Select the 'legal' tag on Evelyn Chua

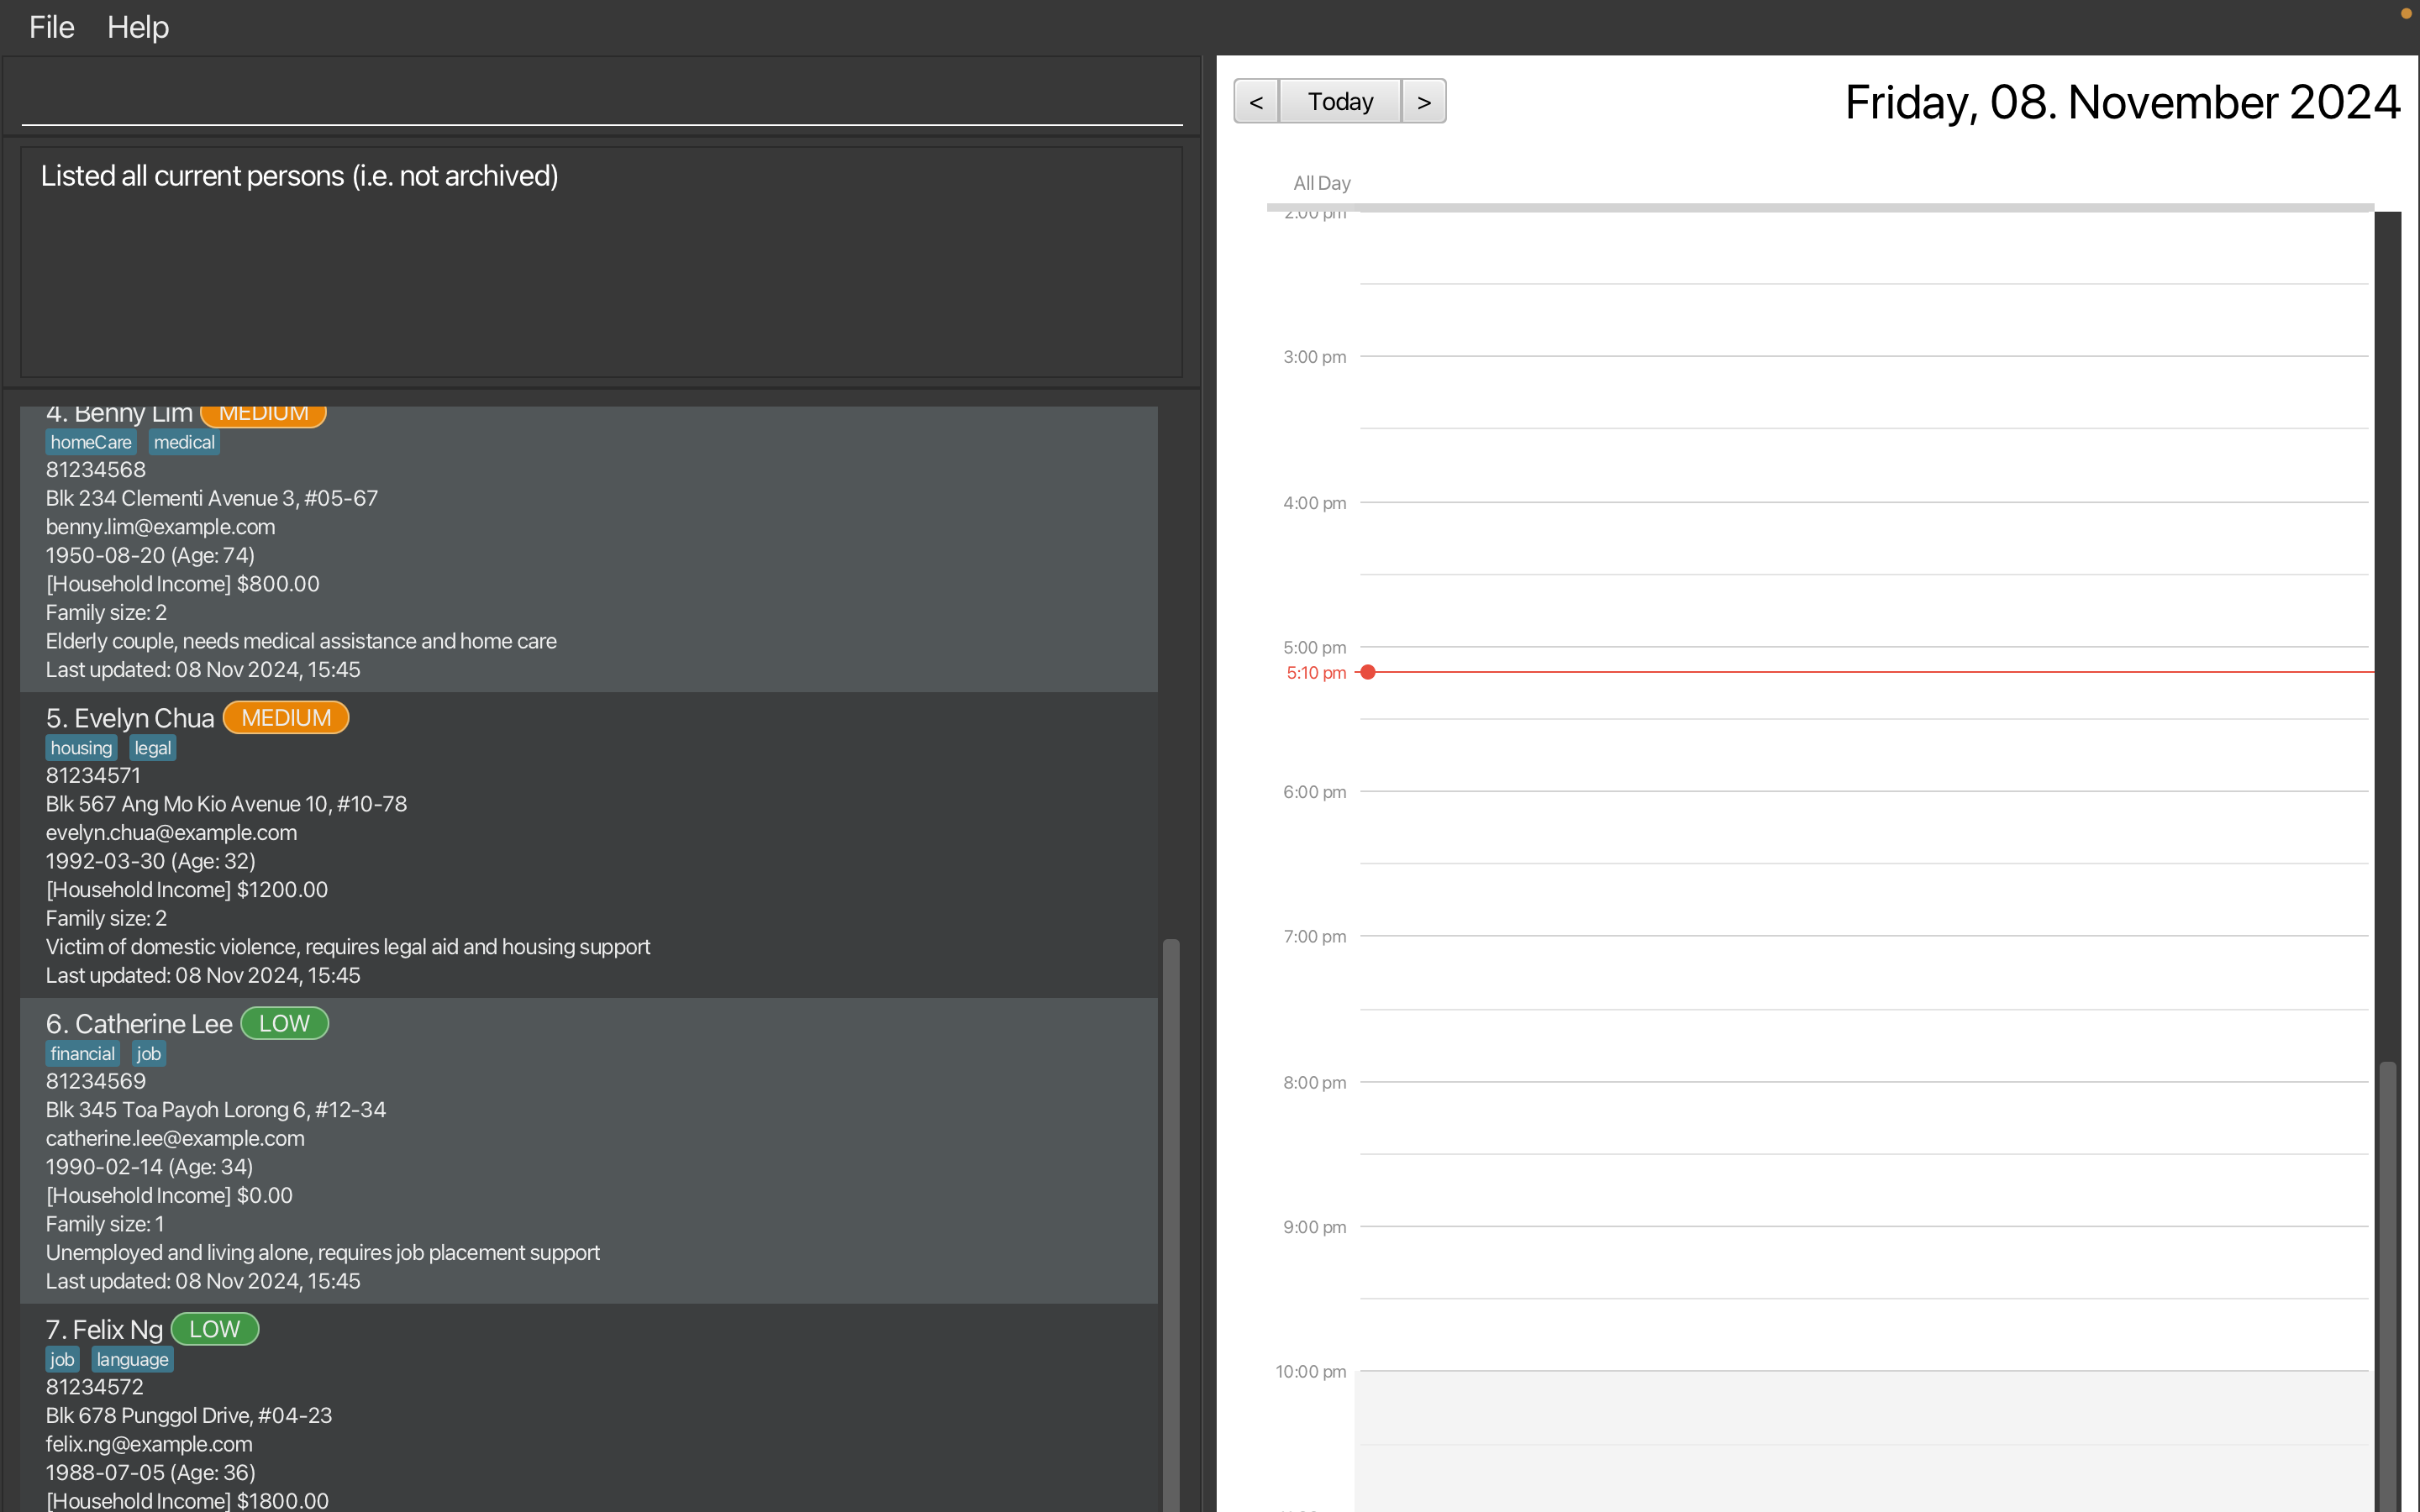click(151, 748)
